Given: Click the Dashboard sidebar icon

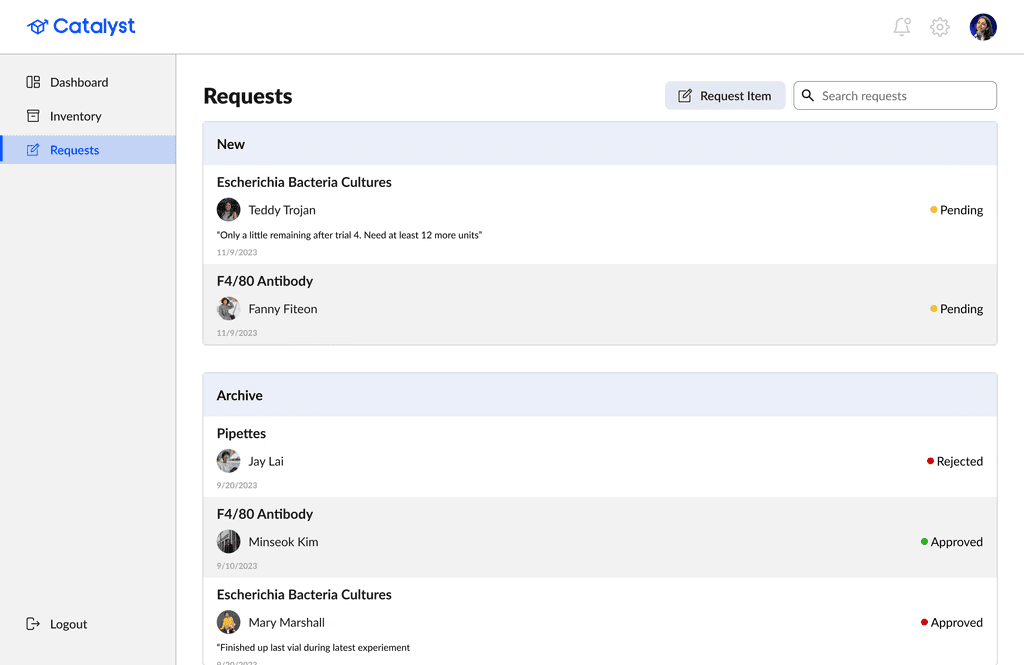Looking at the screenshot, I should point(33,82).
